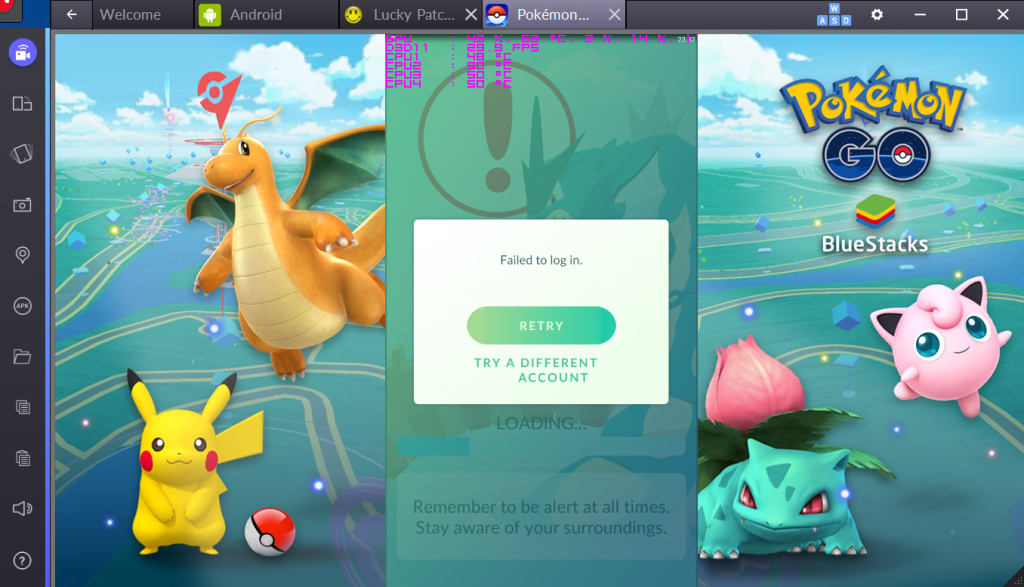Click the 'Failed to log in.' message
This screenshot has height=587, width=1024.
[x=541, y=260]
